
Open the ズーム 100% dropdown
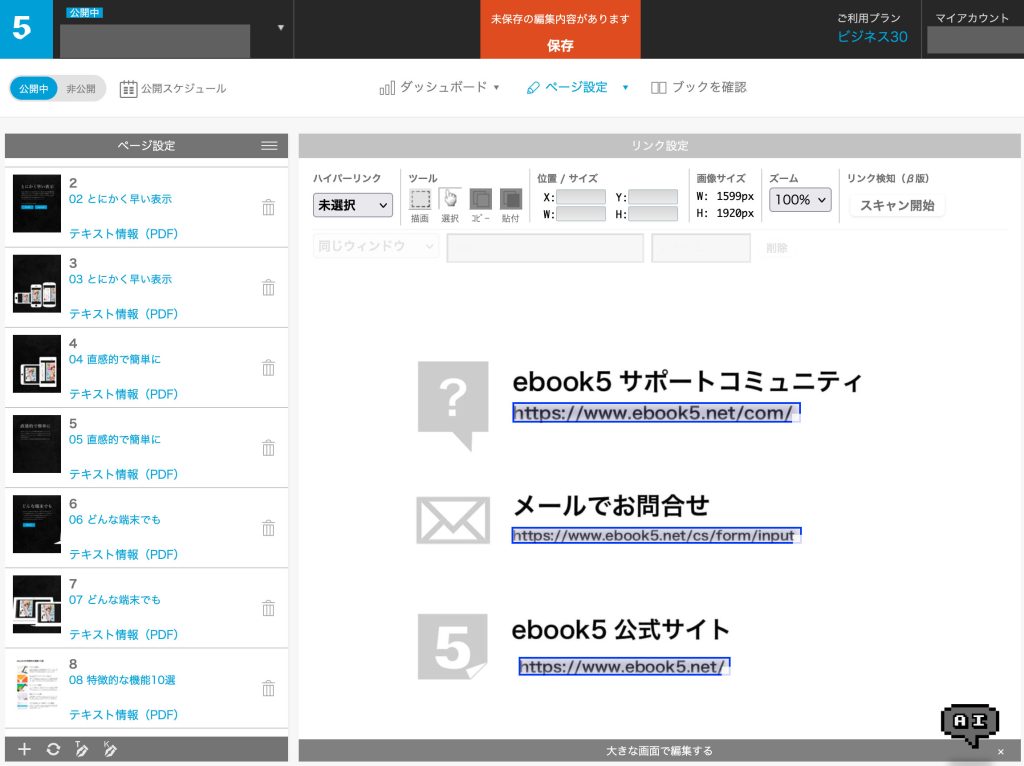(x=800, y=200)
